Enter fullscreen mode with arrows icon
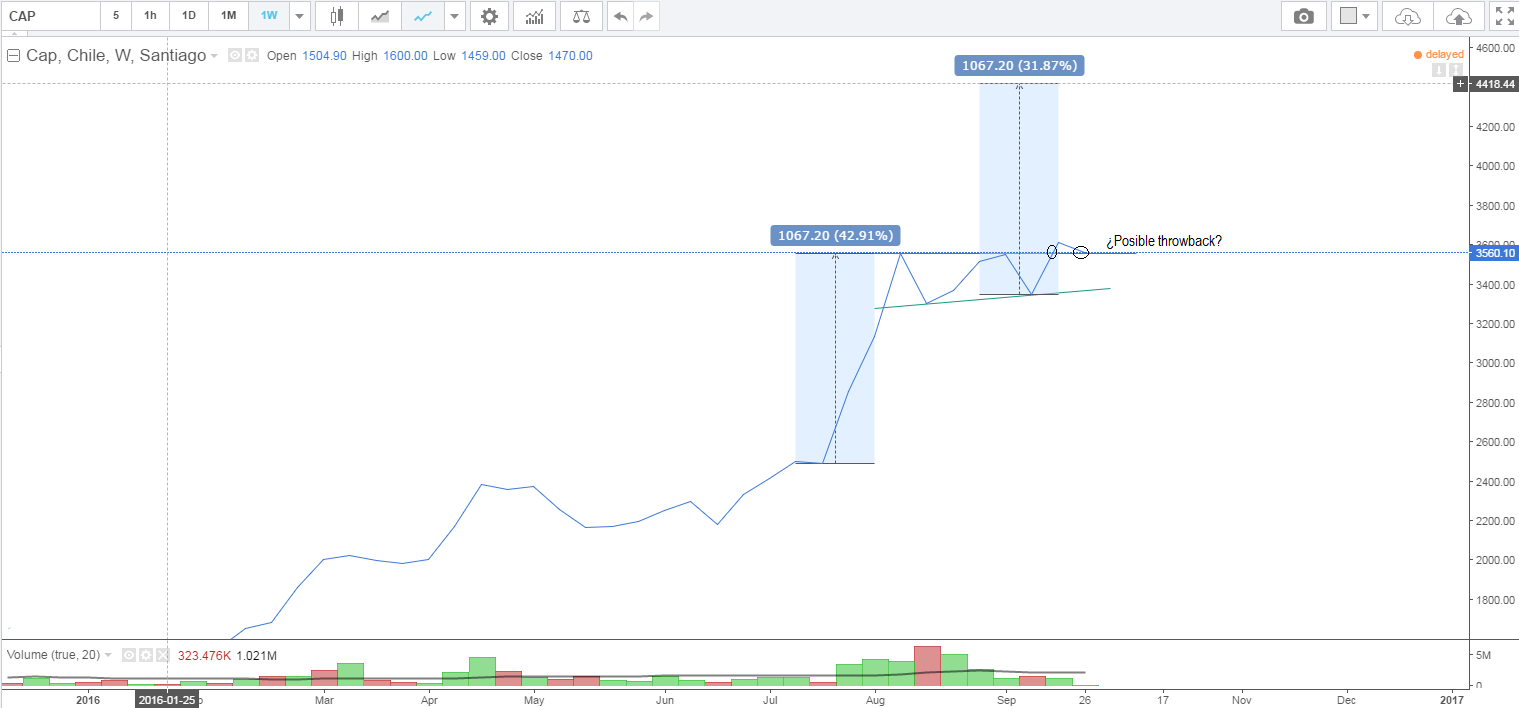 (1503, 16)
